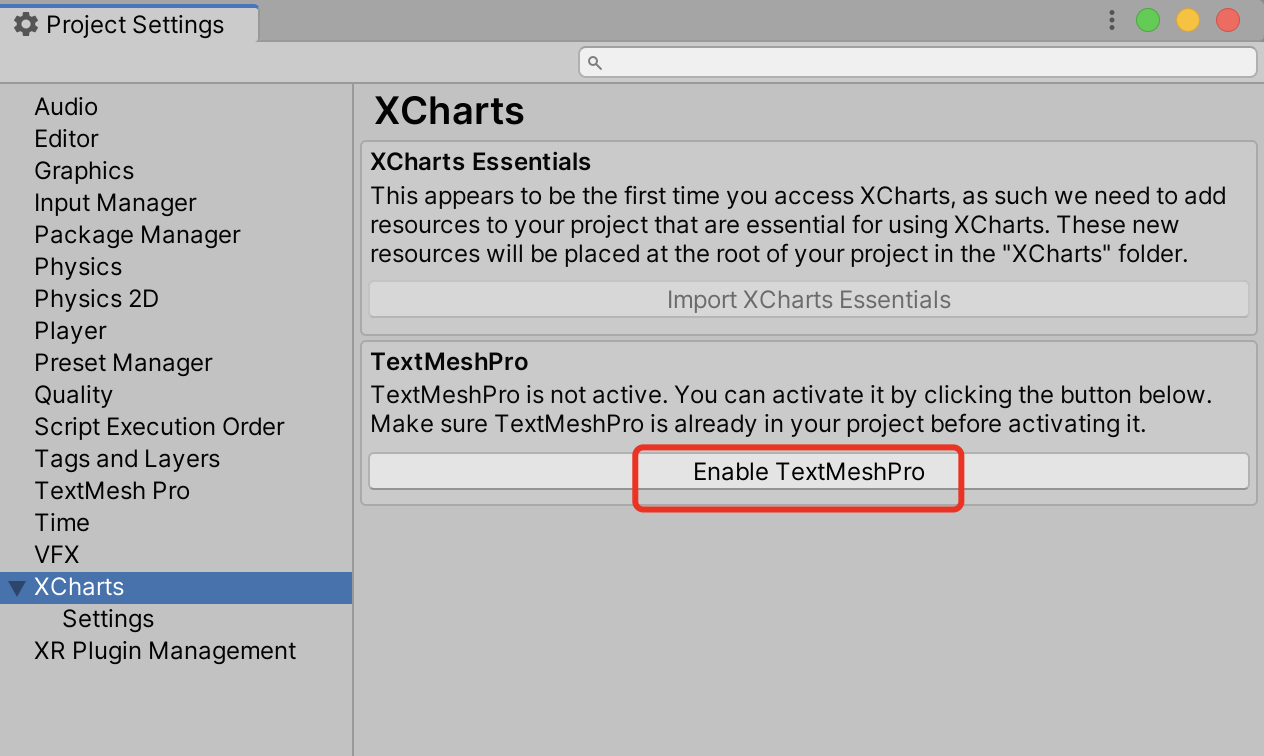The height and width of the screenshot is (756, 1264).
Task: Open Editor settings category
Action: 66,139
